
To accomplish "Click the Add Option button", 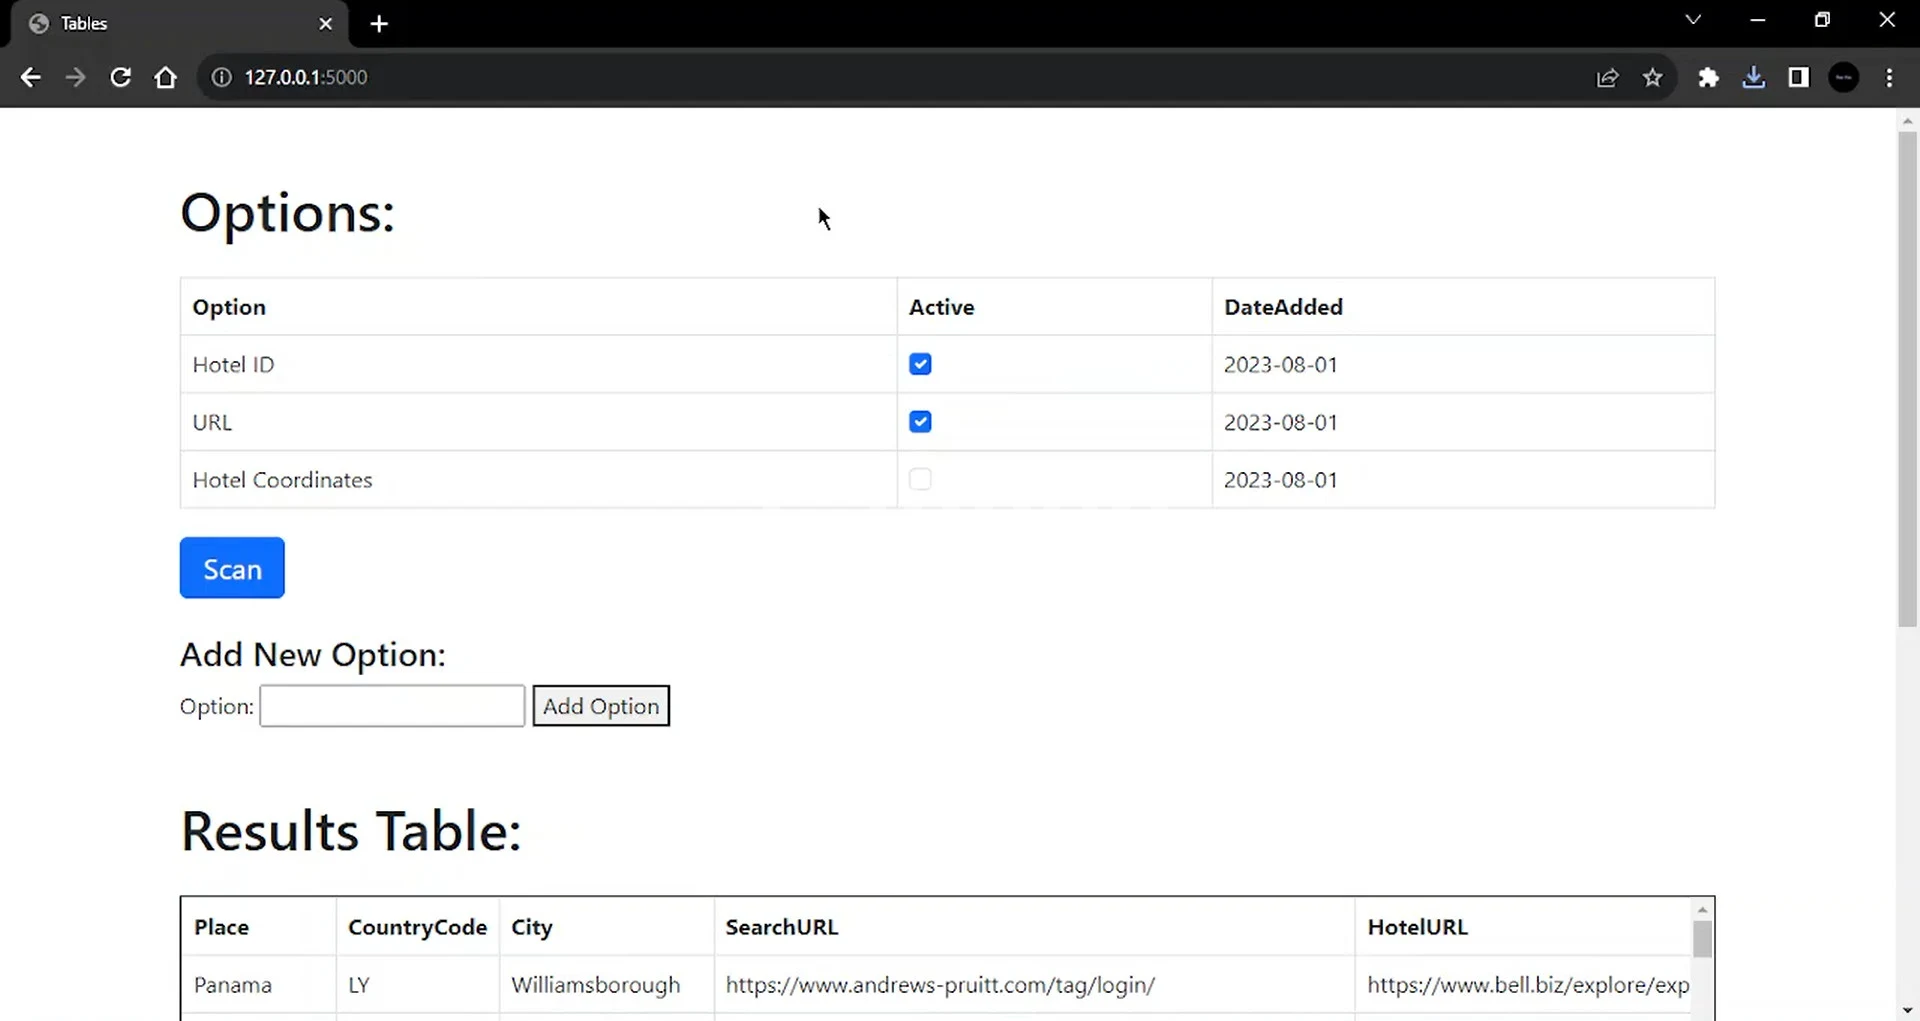I will [x=600, y=706].
